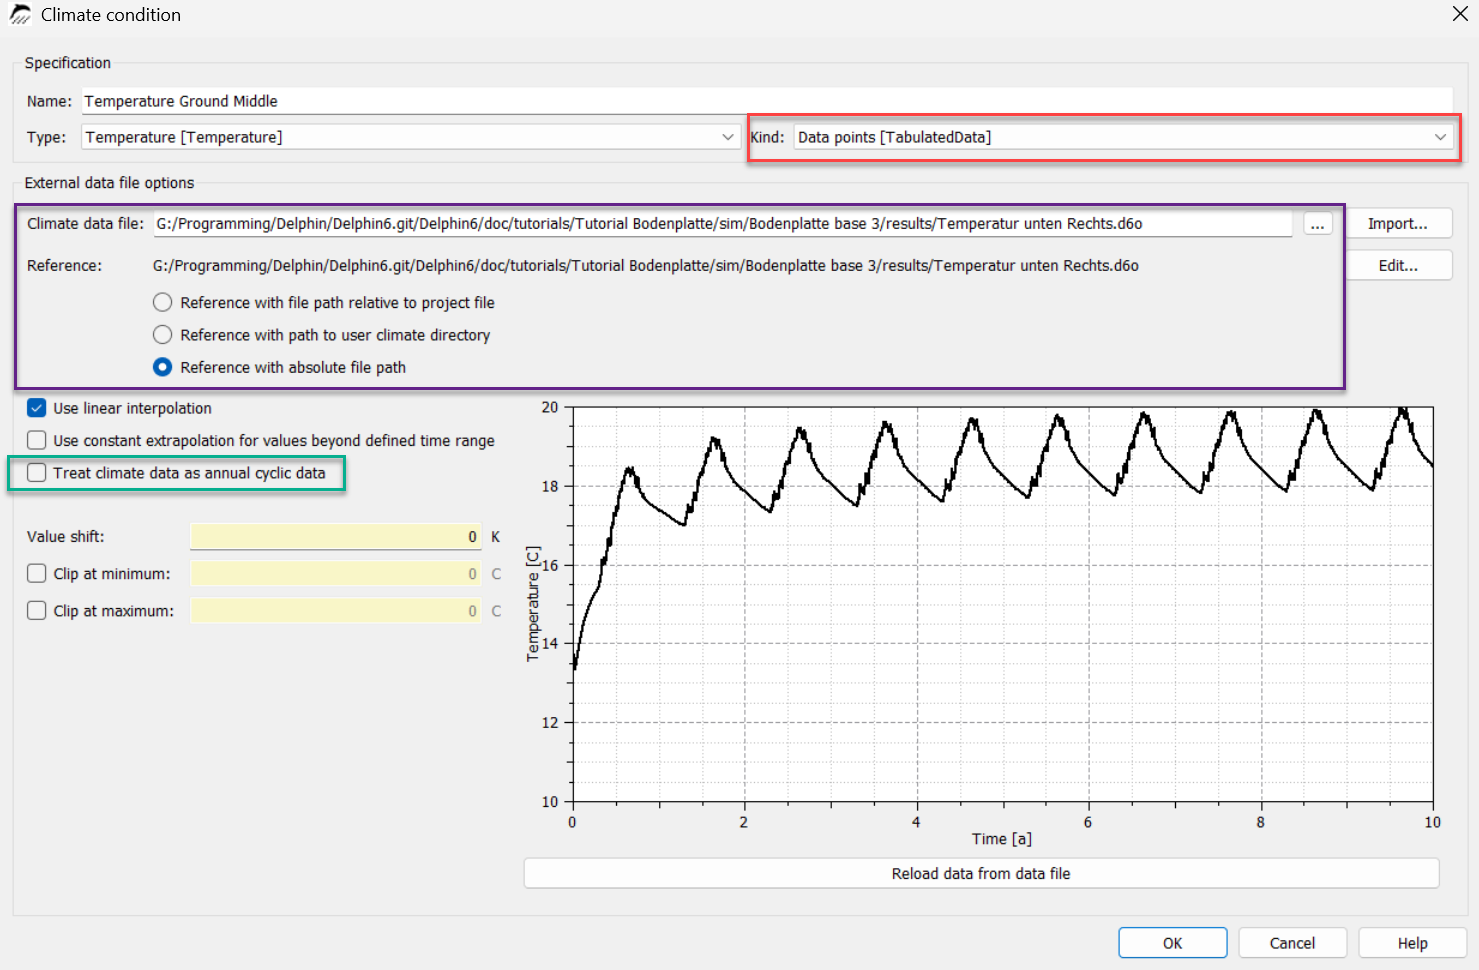Click the Climate data file path field
This screenshot has height=970, width=1479.
coord(723,224)
